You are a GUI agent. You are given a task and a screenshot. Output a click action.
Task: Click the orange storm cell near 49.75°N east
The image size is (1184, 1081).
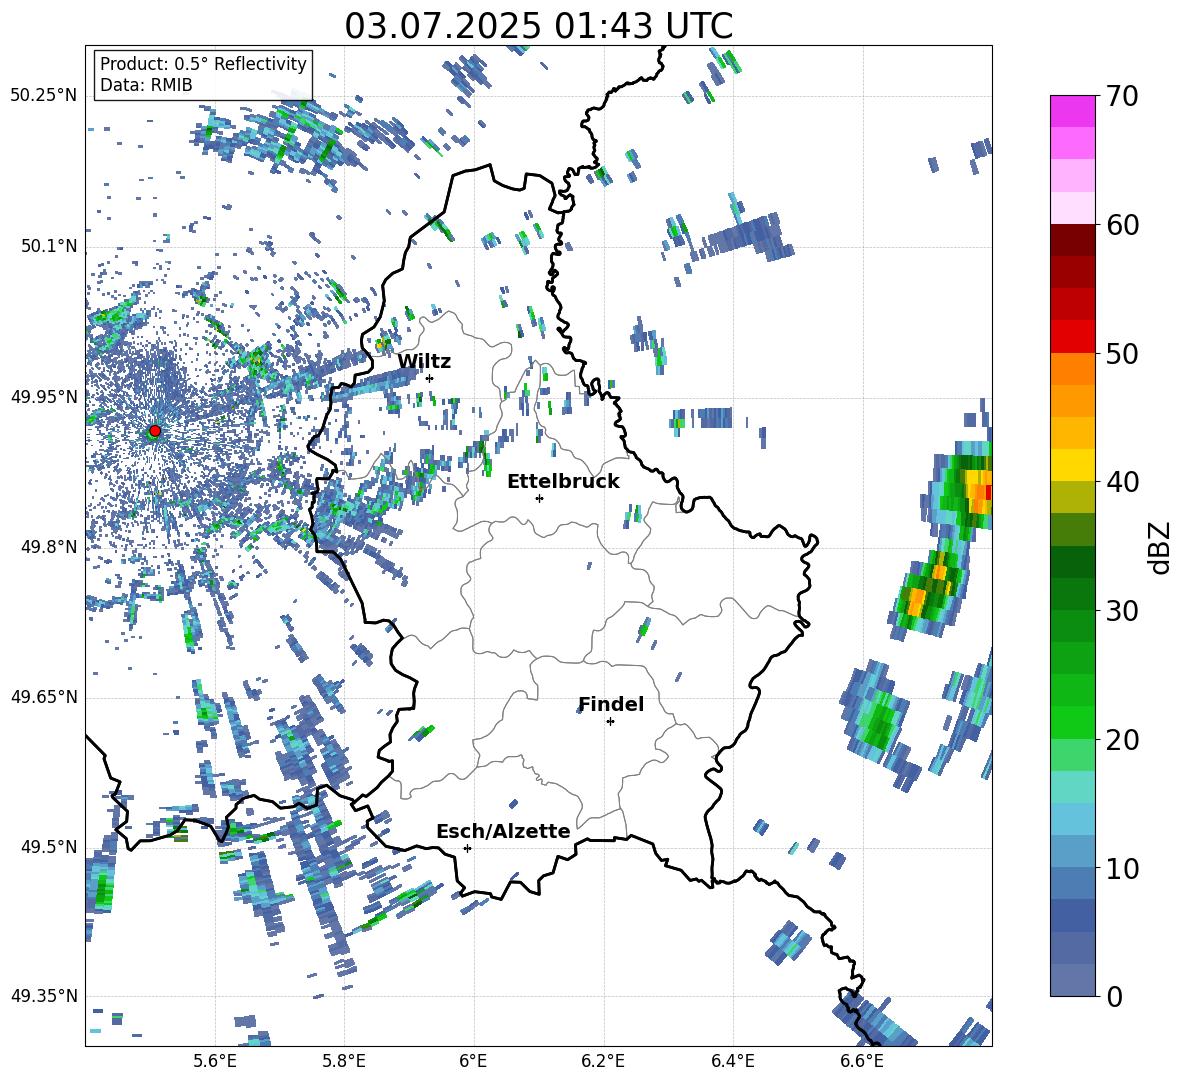pos(916,602)
